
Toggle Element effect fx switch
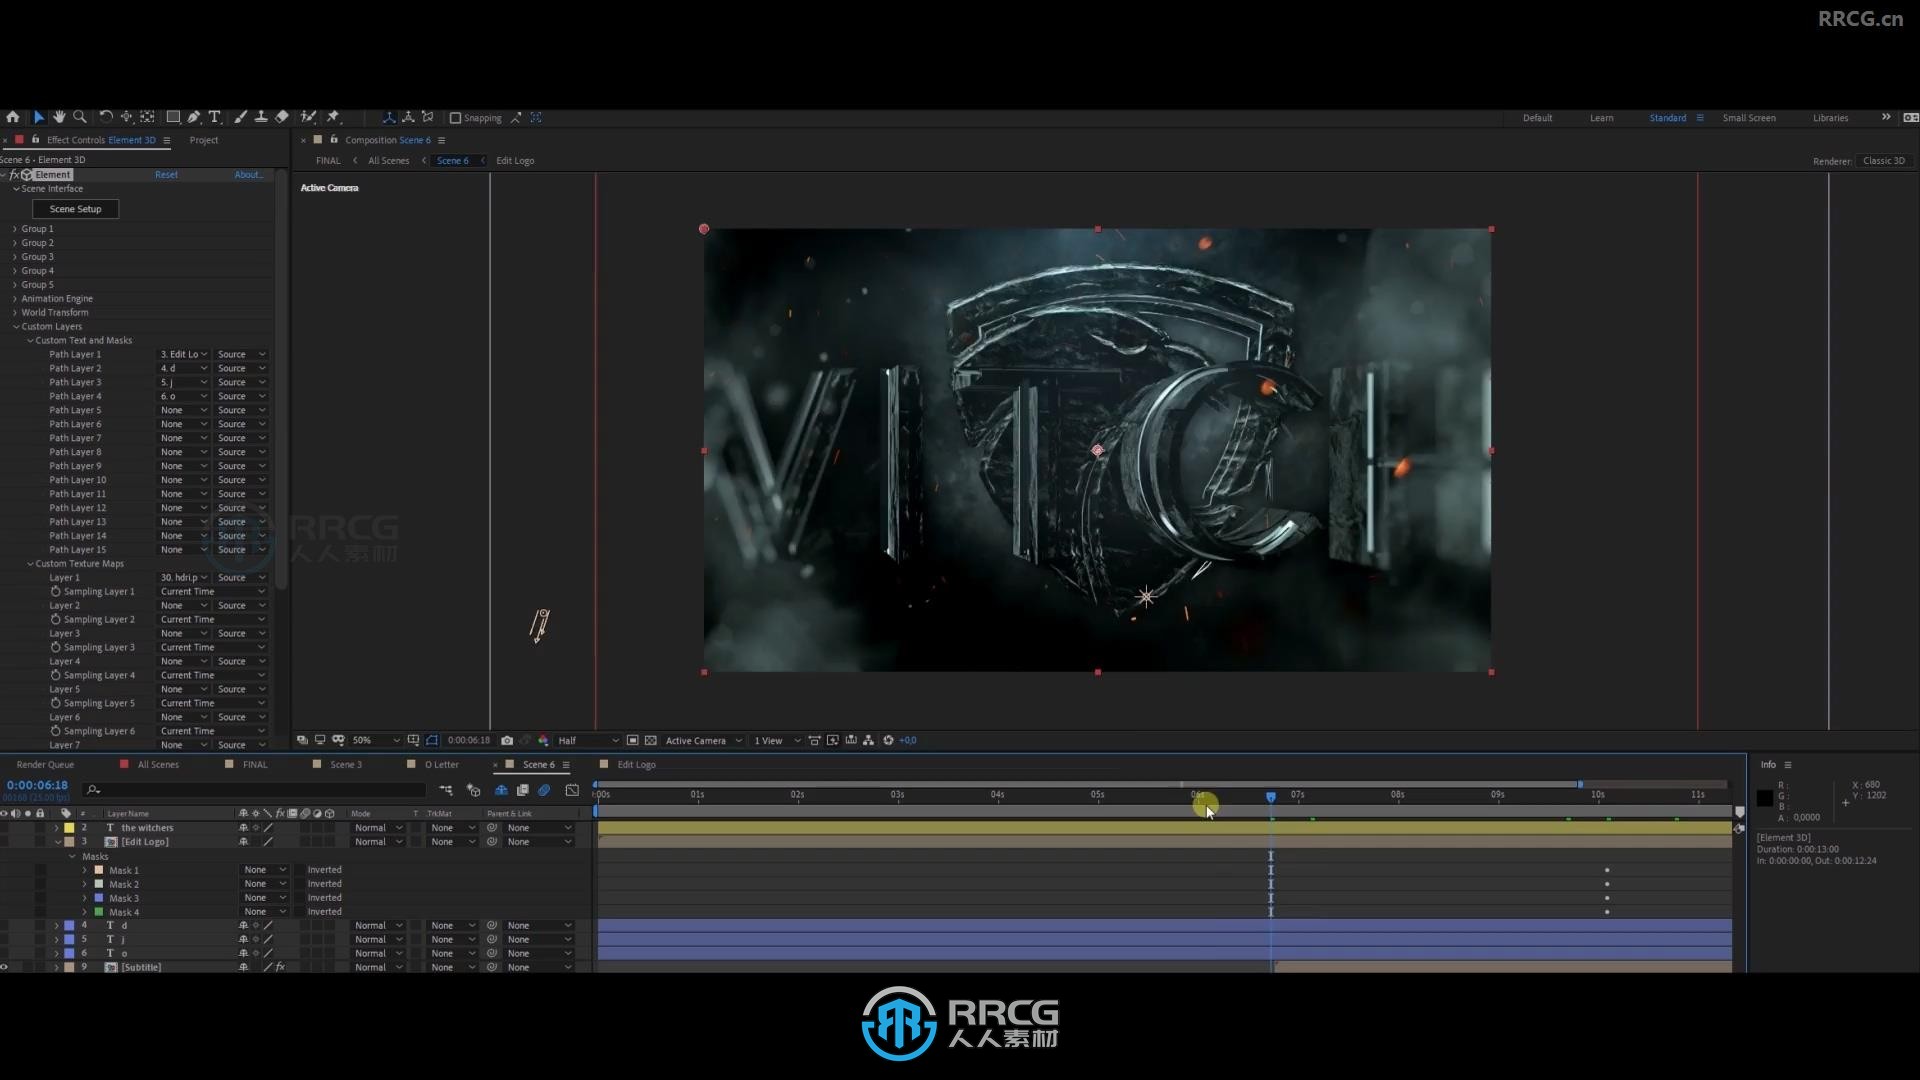[x=14, y=175]
